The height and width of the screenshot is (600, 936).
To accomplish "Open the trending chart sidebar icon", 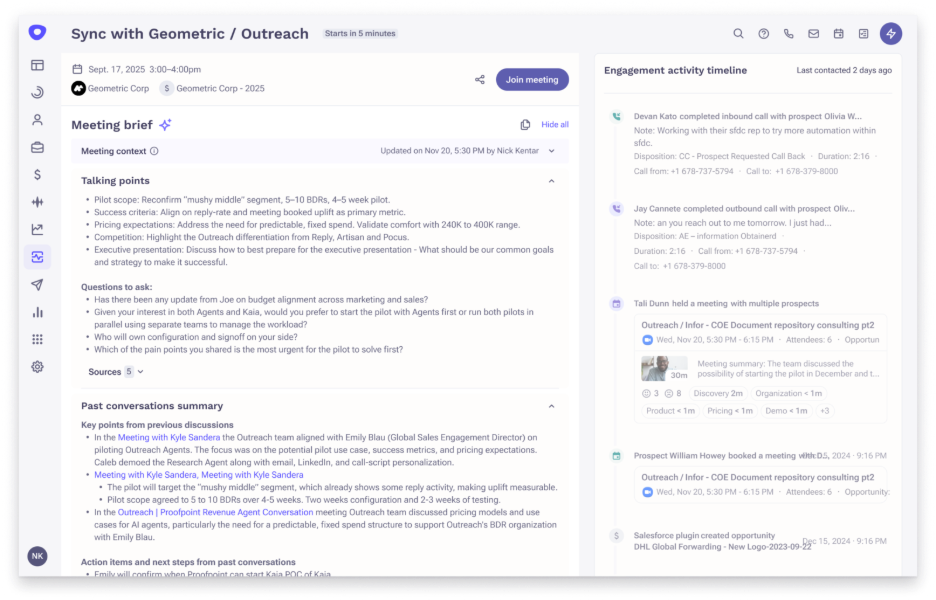I will (x=37, y=229).
